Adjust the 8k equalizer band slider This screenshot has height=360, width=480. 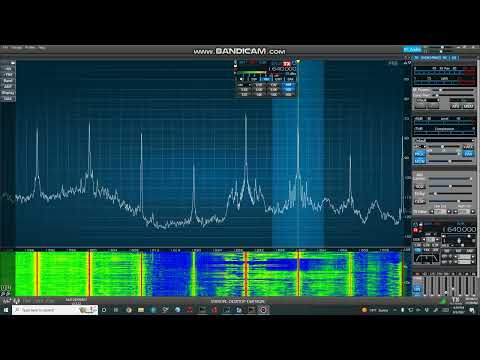point(475,285)
